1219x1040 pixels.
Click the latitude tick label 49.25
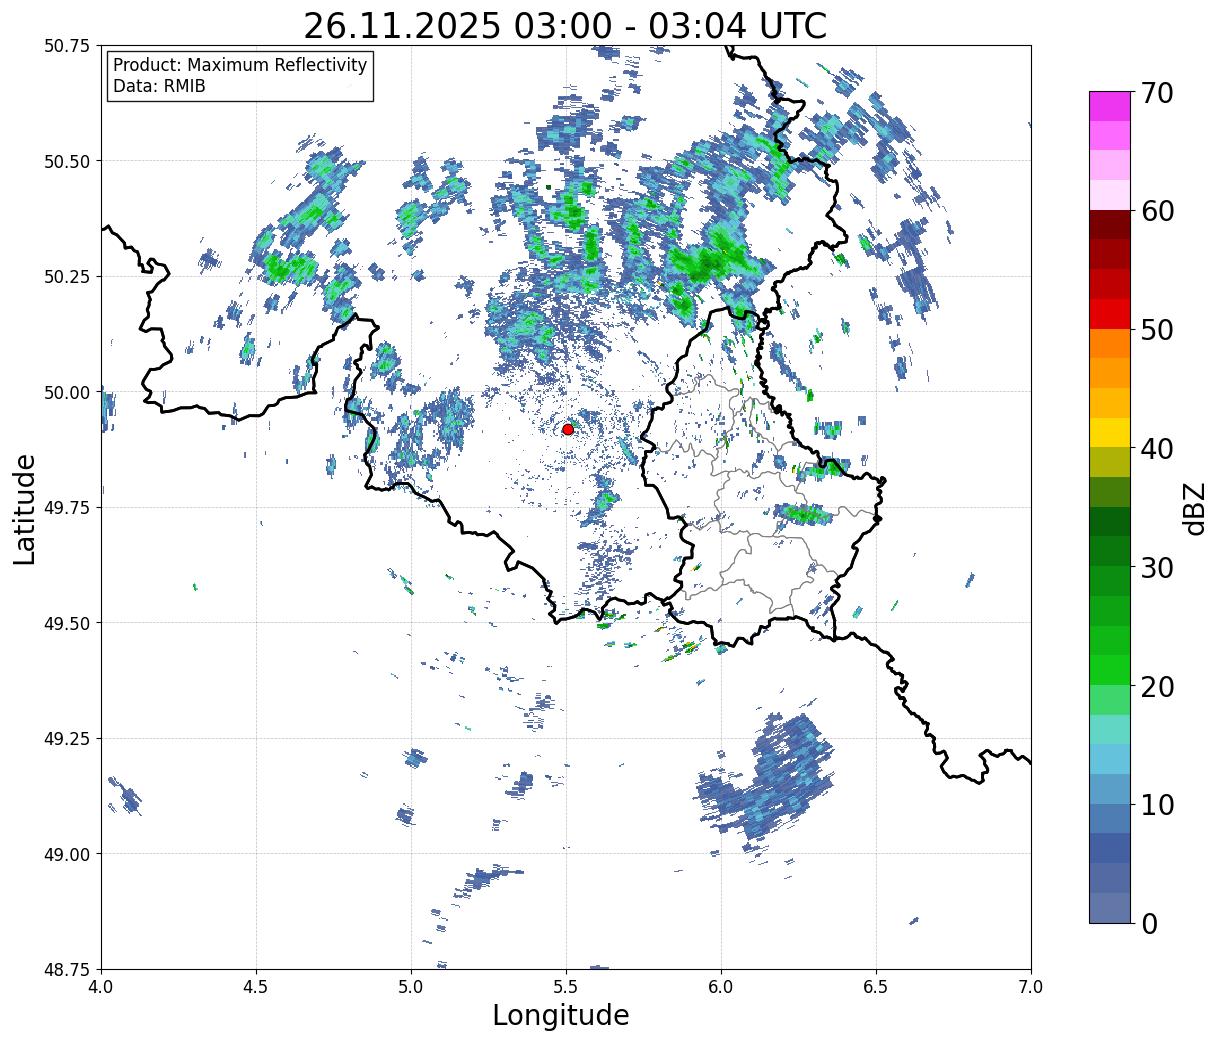[x=66, y=739]
